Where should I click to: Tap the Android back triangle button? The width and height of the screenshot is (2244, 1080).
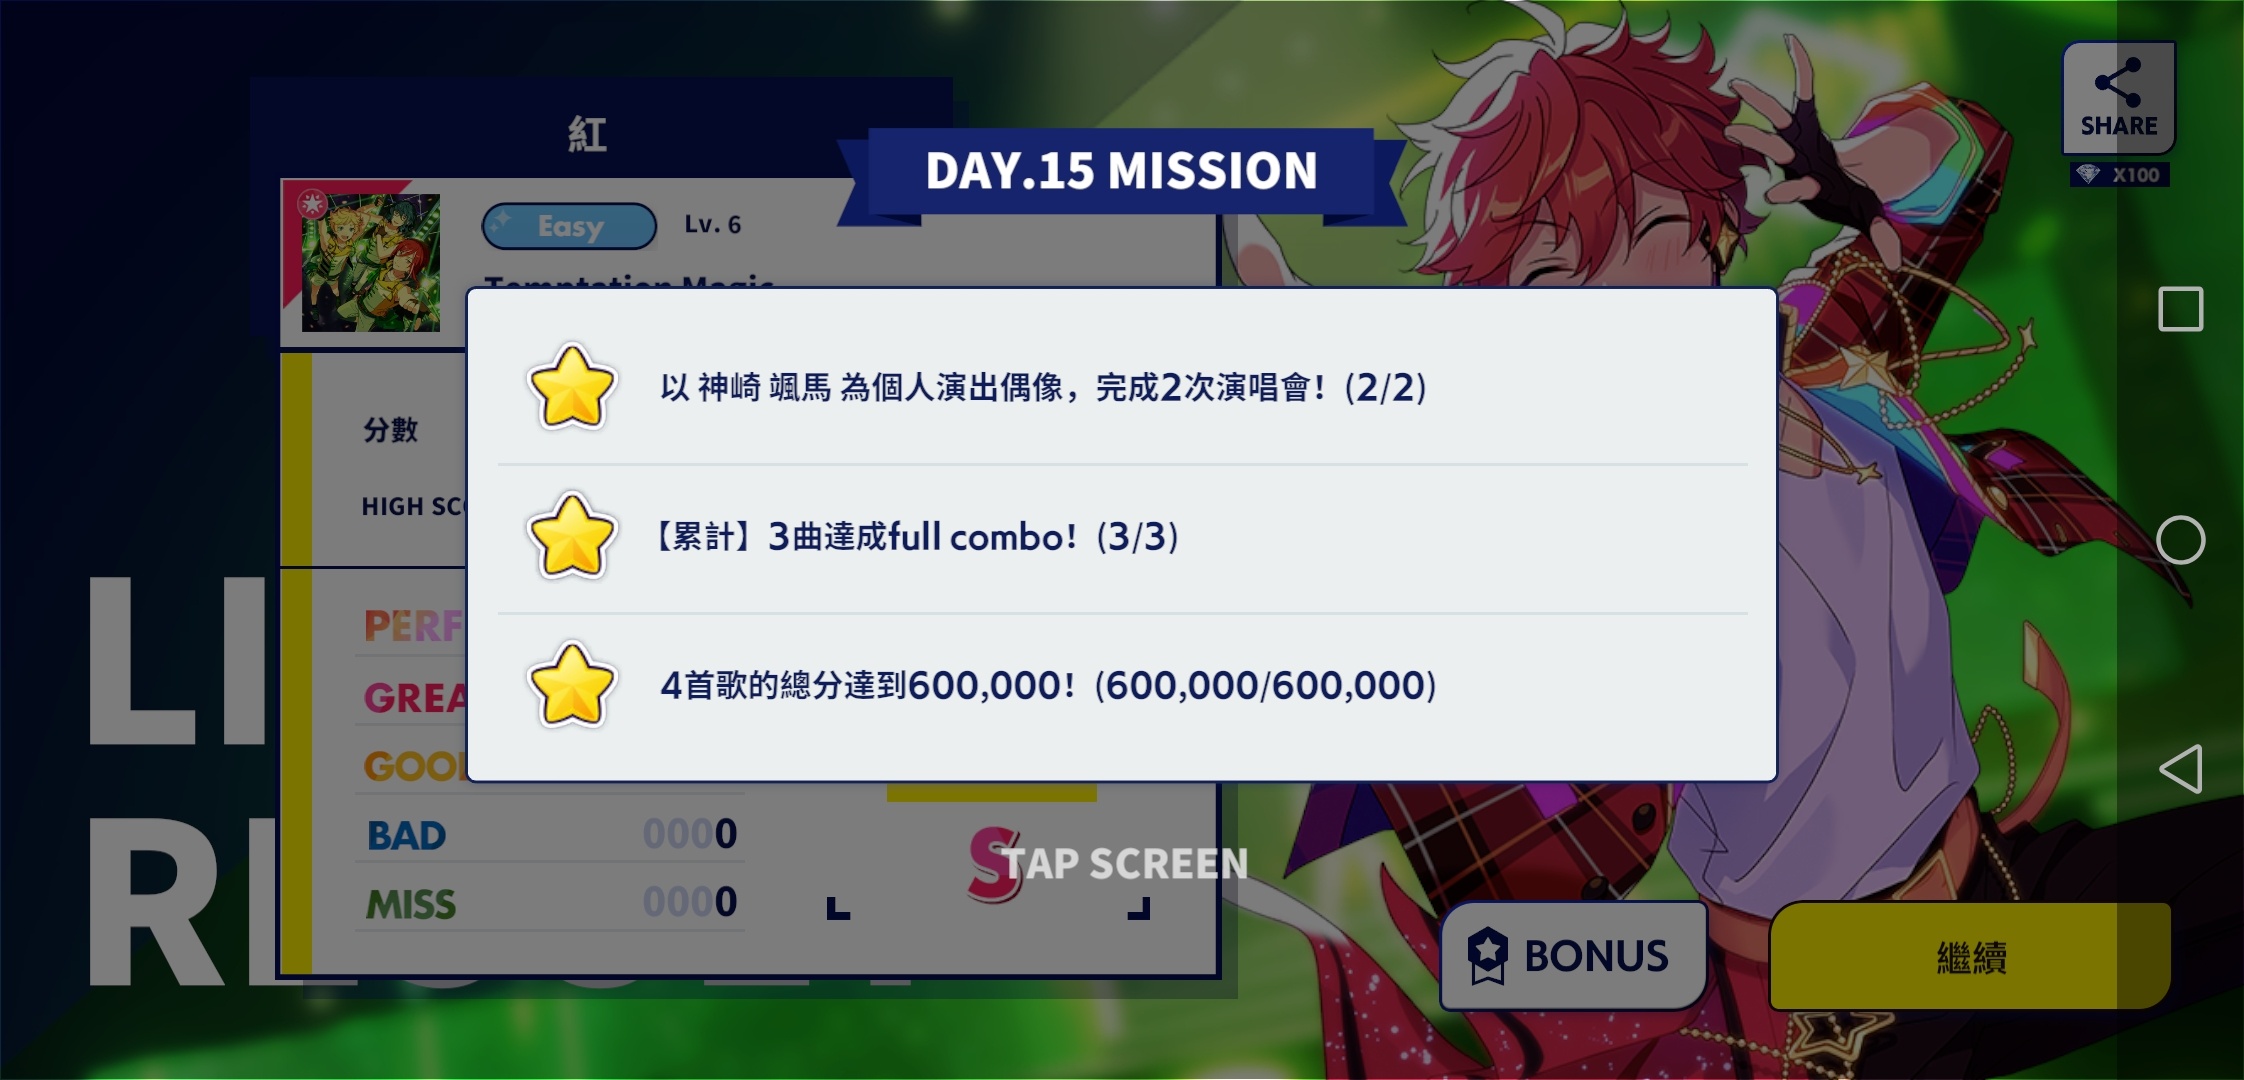tap(2181, 769)
